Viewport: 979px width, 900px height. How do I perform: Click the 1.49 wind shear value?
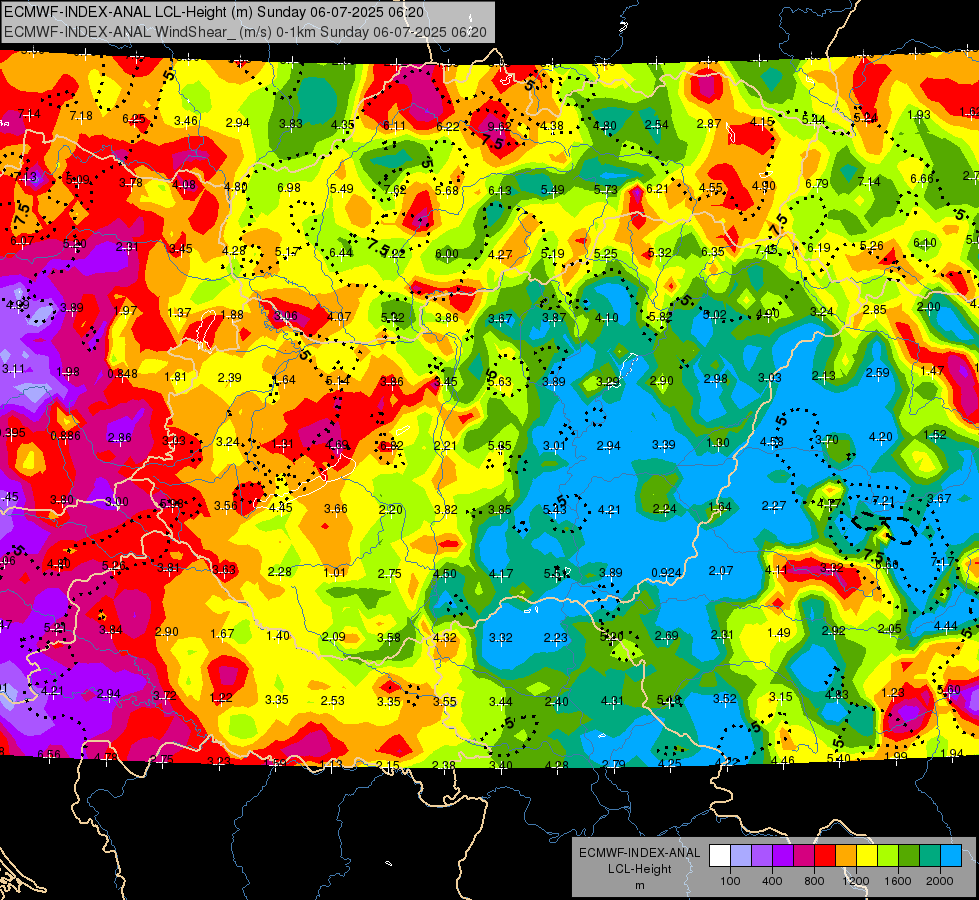779,633
